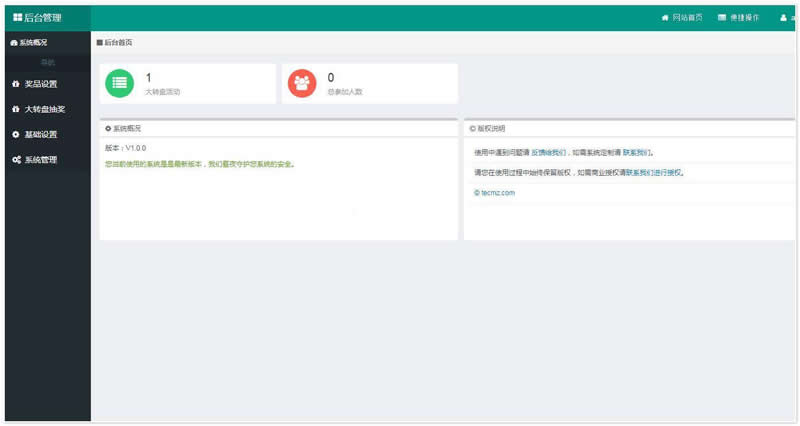The width and height of the screenshot is (800, 426).
Task: Open the 系统管理 sidebar menu
Action: (x=48, y=160)
